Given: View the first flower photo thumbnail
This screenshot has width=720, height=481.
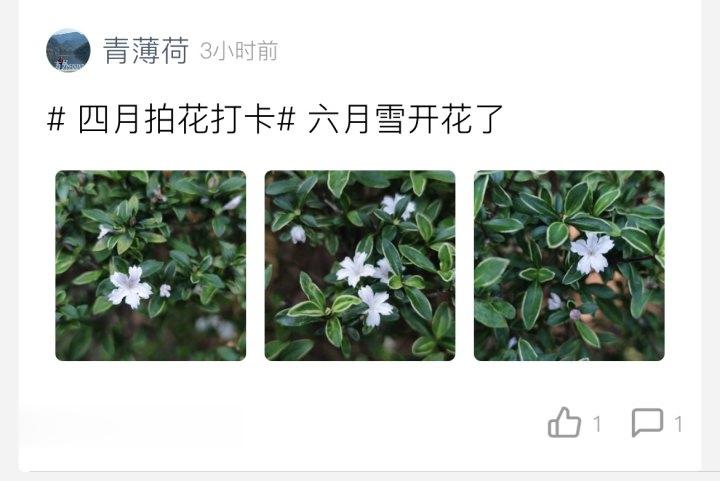Looking at the screenshot, I should tap(151, 265).
